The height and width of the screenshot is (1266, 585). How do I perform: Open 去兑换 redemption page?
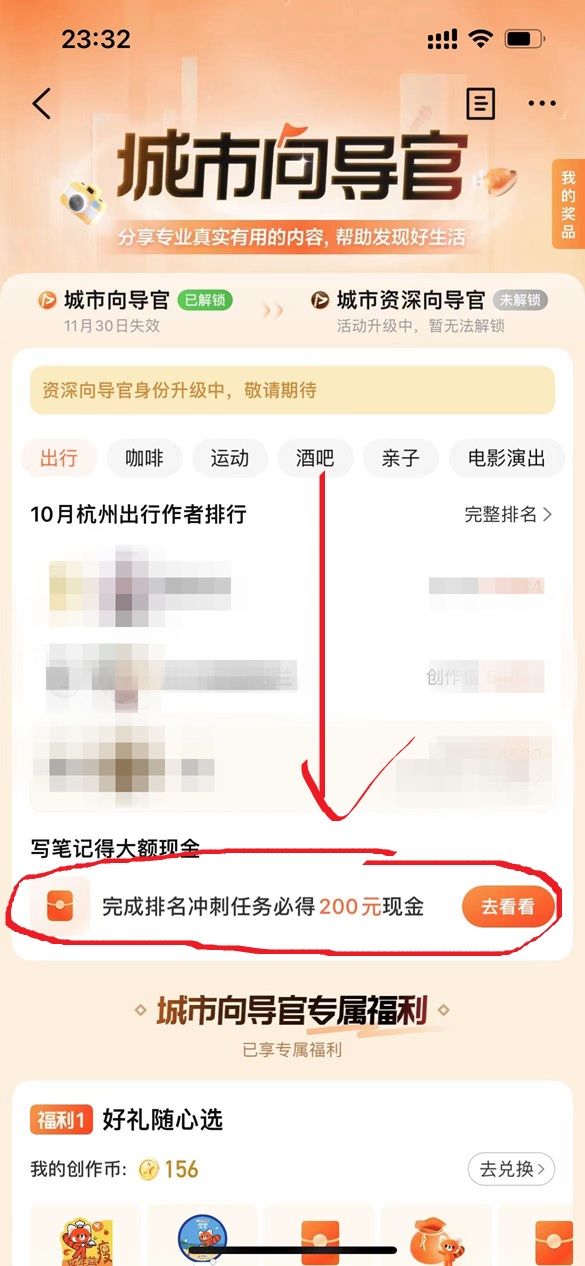pos(512,1169)
